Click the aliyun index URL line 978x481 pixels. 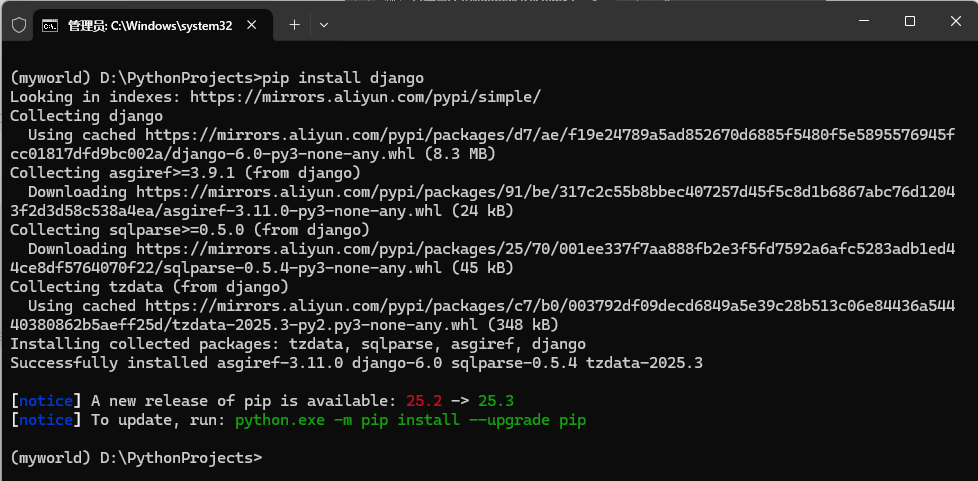(x=275, y=97)
